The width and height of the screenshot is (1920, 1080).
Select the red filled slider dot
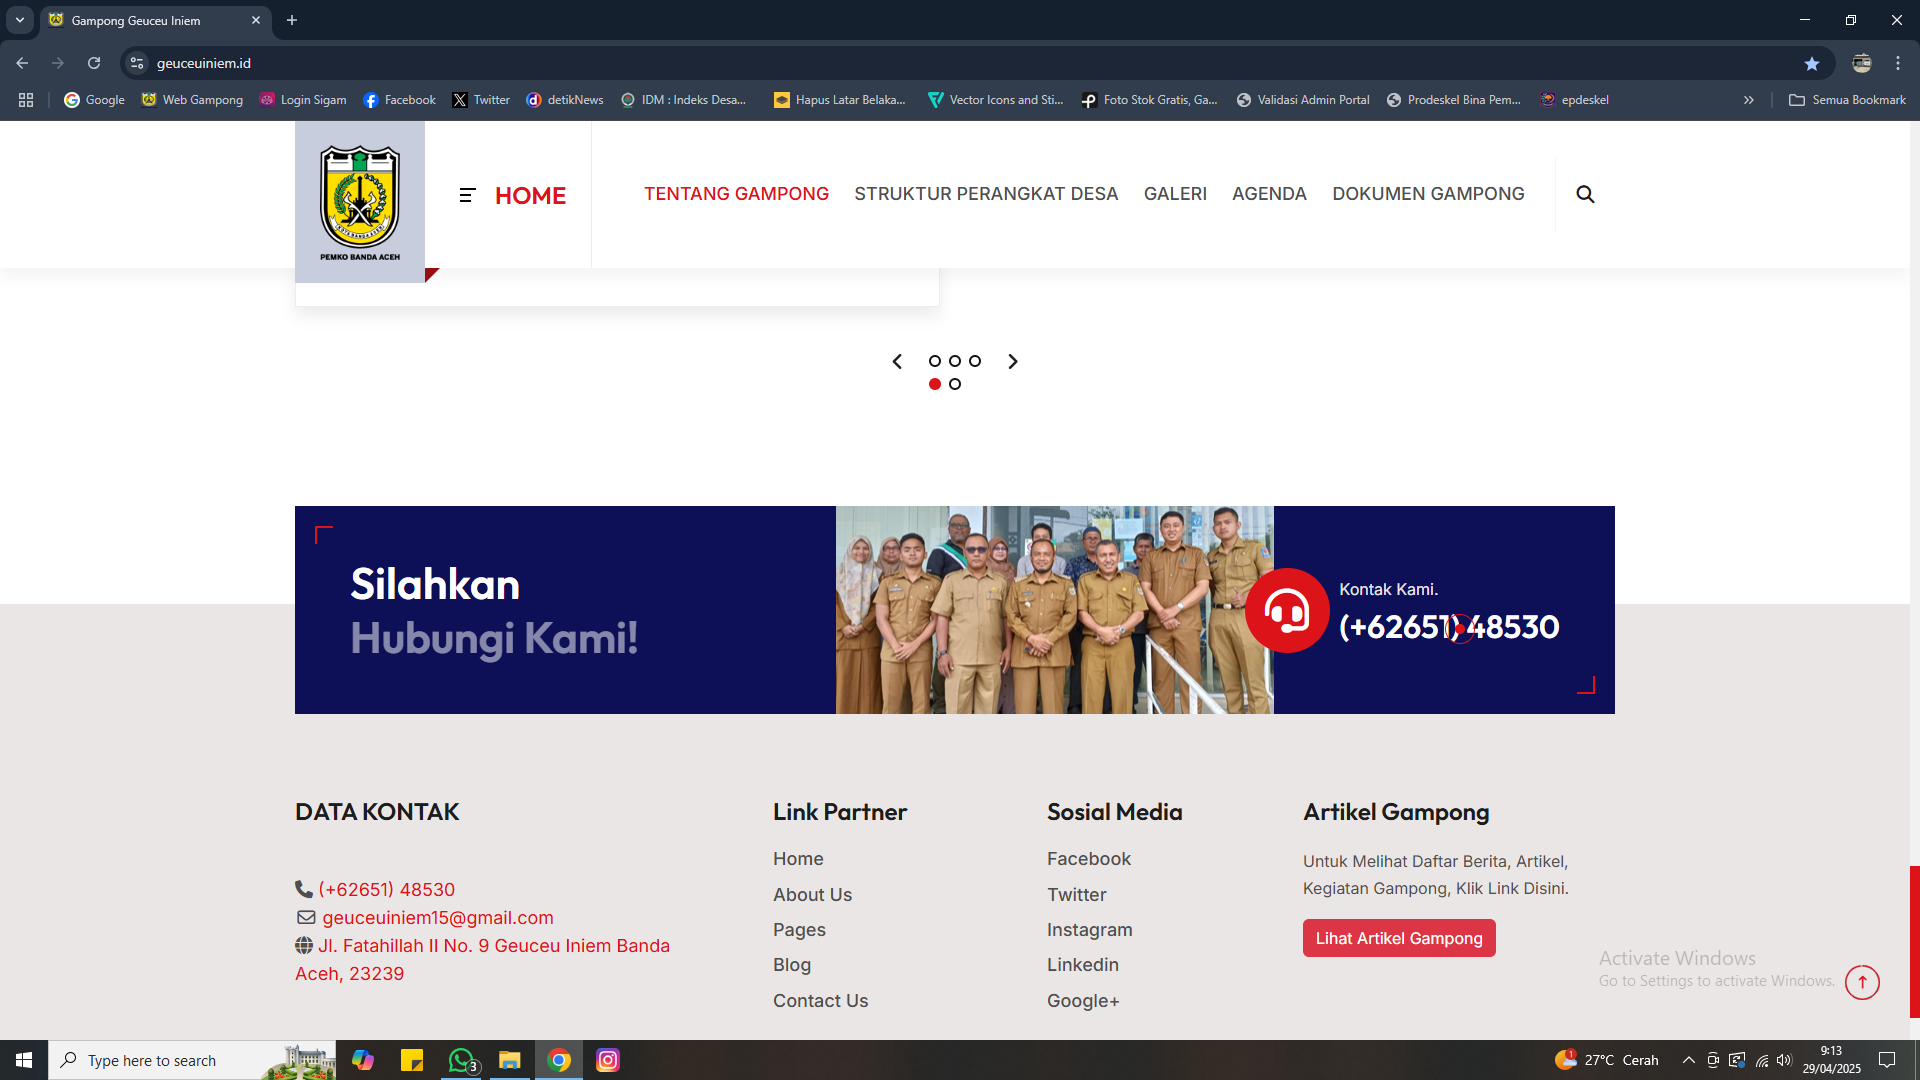click(x=935, y=384)
